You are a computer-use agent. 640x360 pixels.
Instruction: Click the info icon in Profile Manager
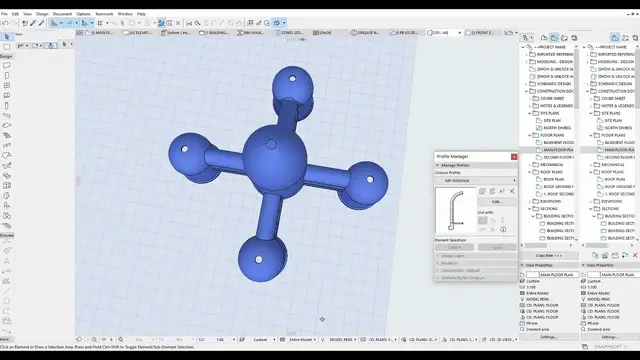coord(503,229)
